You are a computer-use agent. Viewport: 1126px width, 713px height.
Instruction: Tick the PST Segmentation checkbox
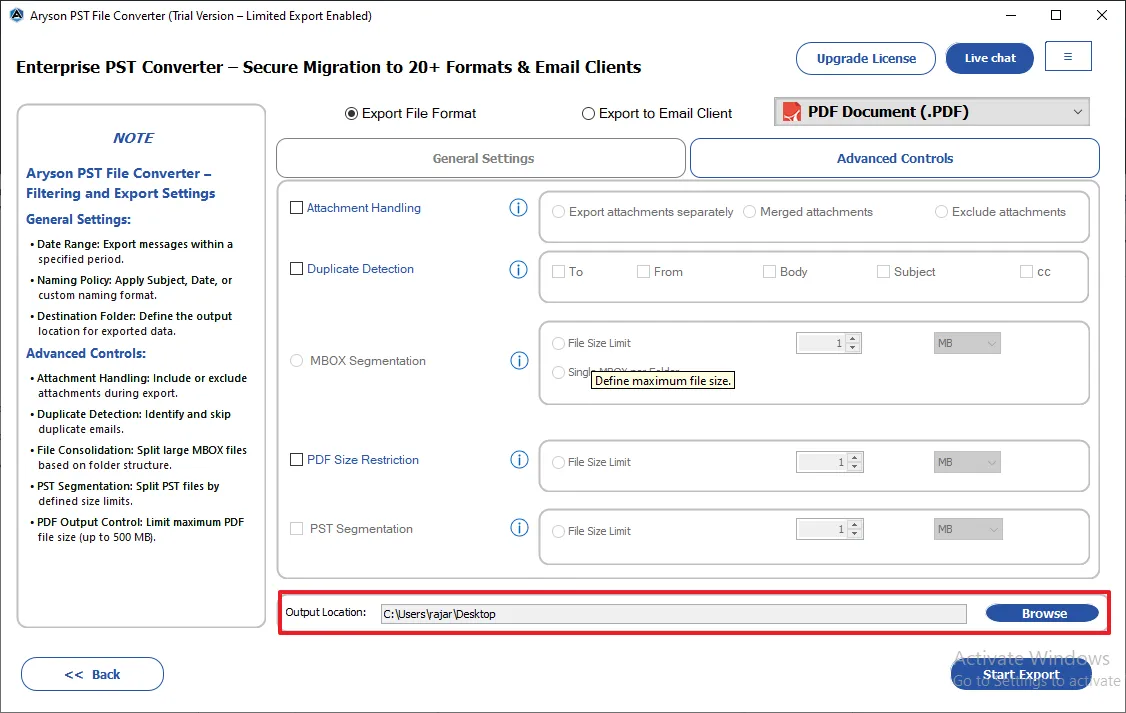pyautogui.click(x=296, y=528)
